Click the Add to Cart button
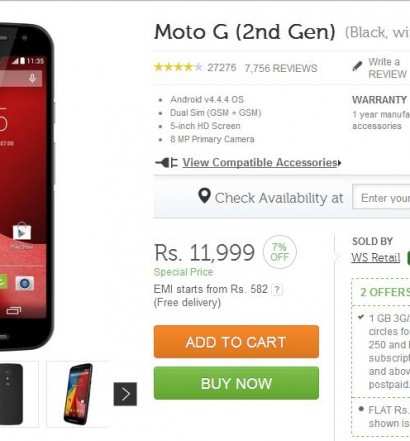The height and width of the screenshot is (441, 410). click(x=236, y=342)
